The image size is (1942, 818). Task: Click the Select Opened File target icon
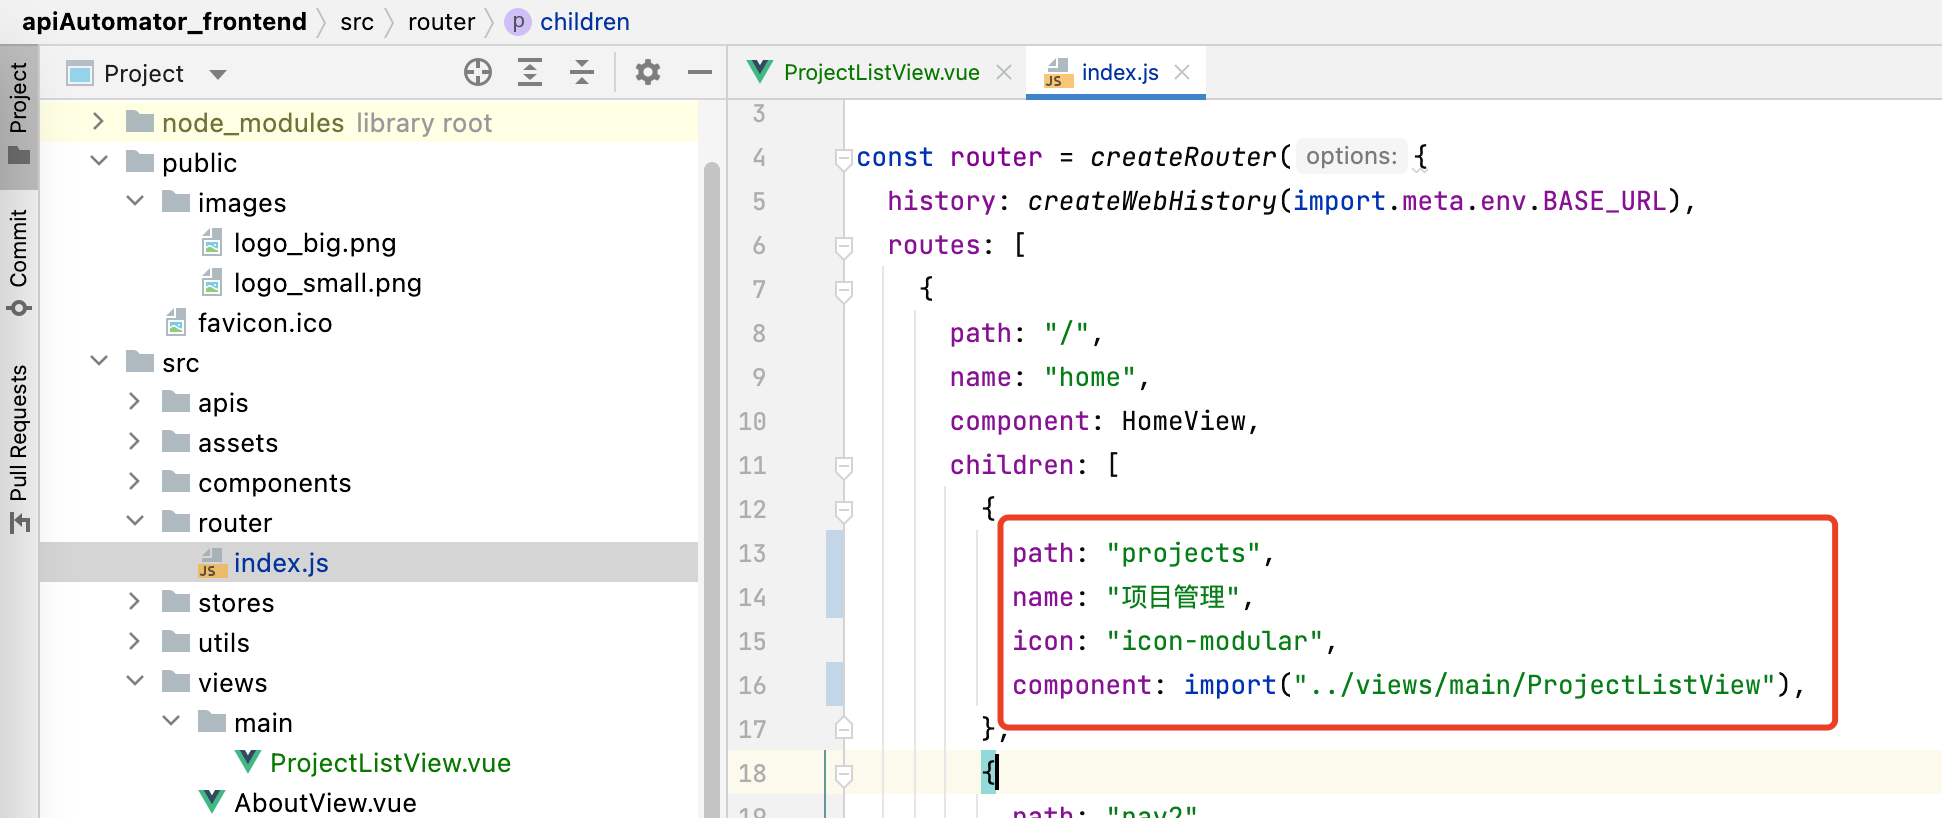coord(478,72)
